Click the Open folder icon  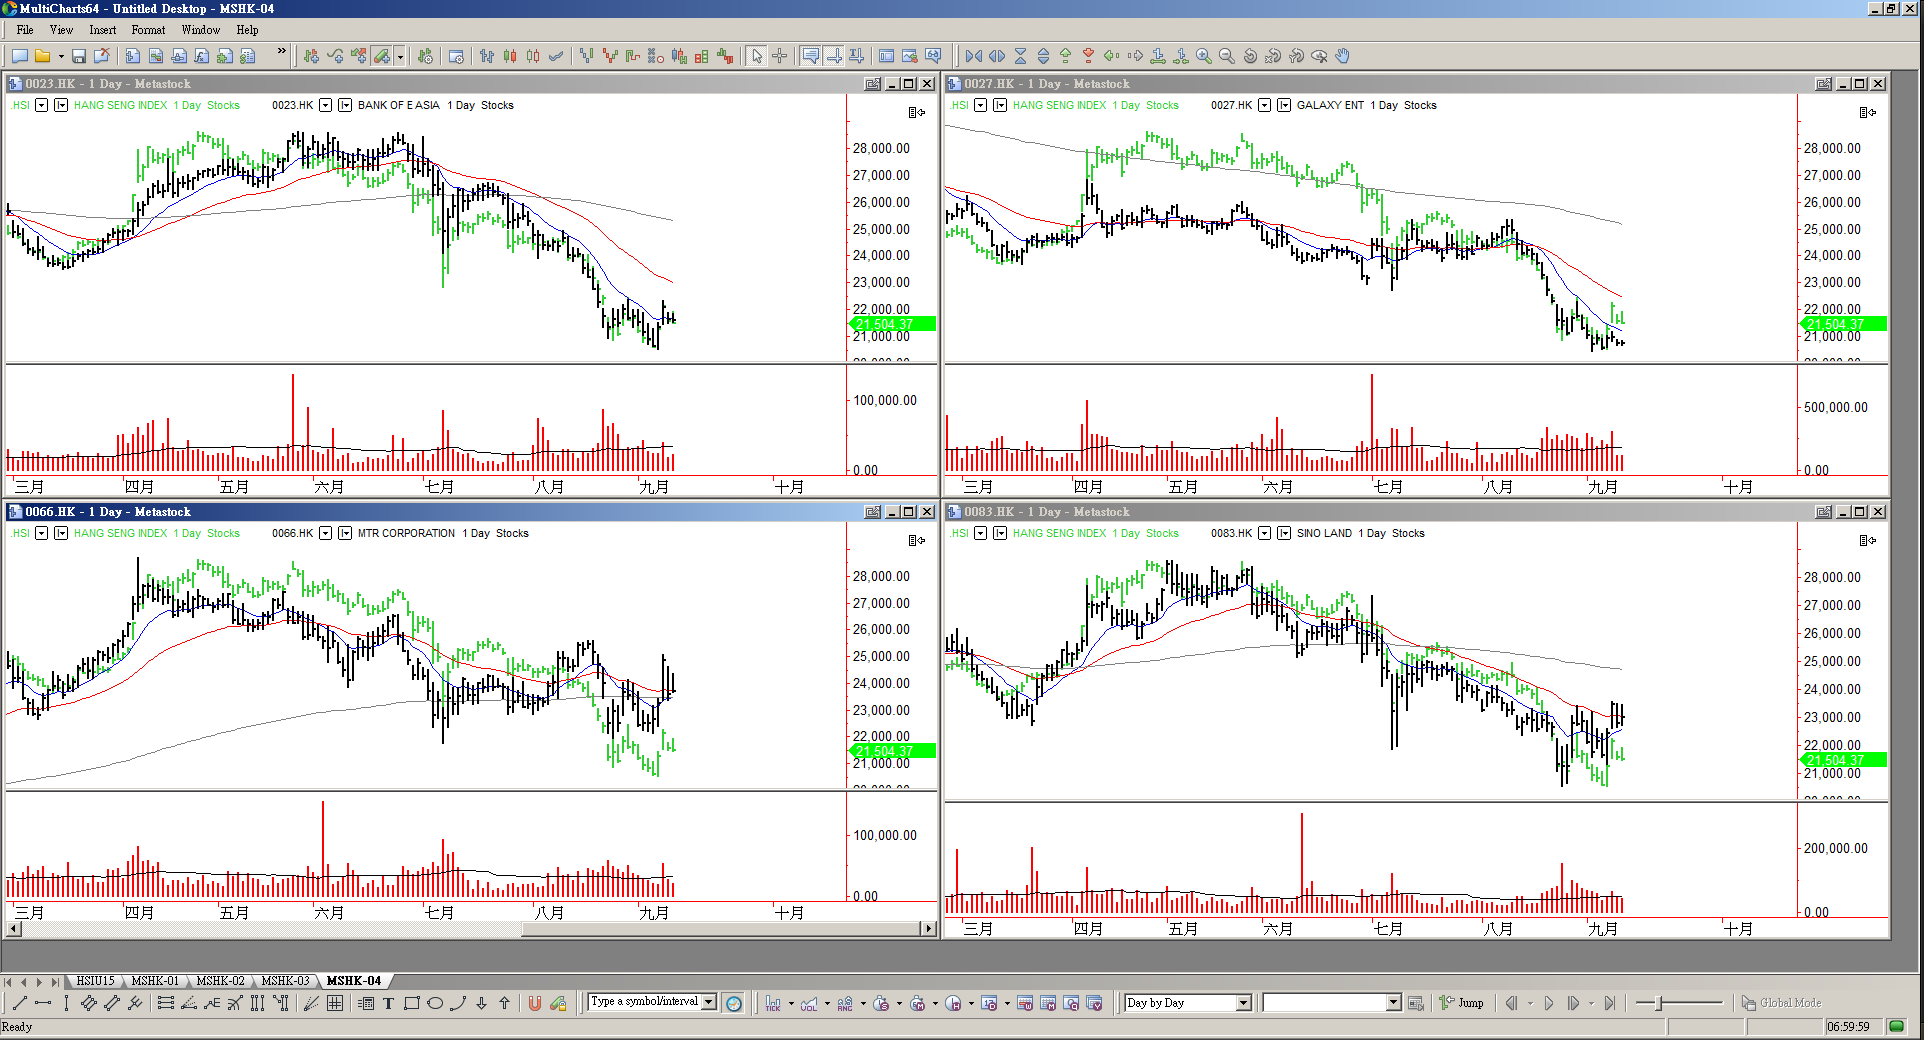42,56
